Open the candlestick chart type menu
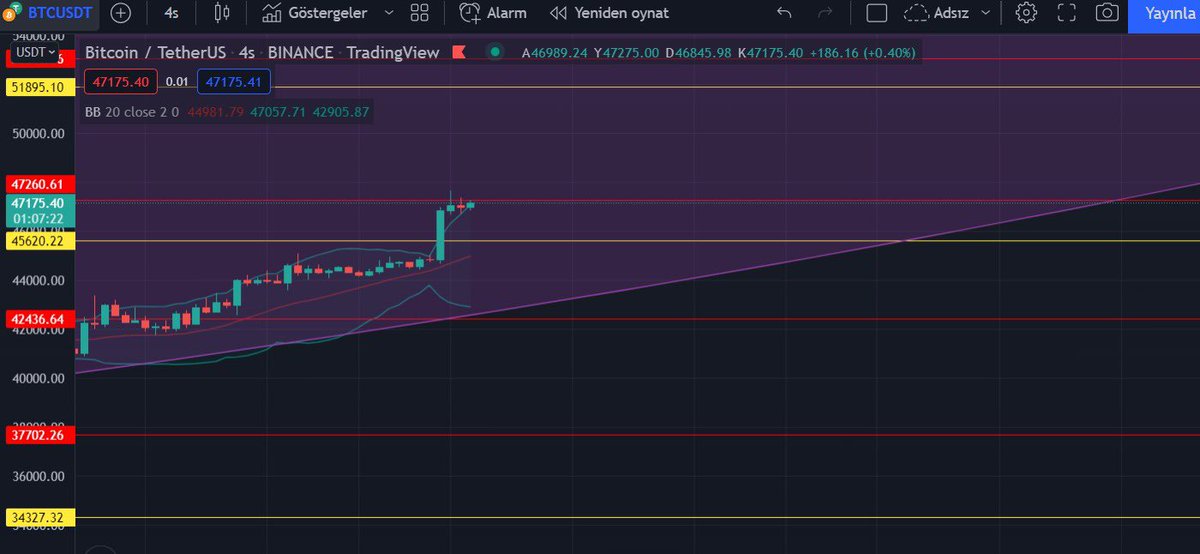The image size is (1200, 554). pos(222,14)
